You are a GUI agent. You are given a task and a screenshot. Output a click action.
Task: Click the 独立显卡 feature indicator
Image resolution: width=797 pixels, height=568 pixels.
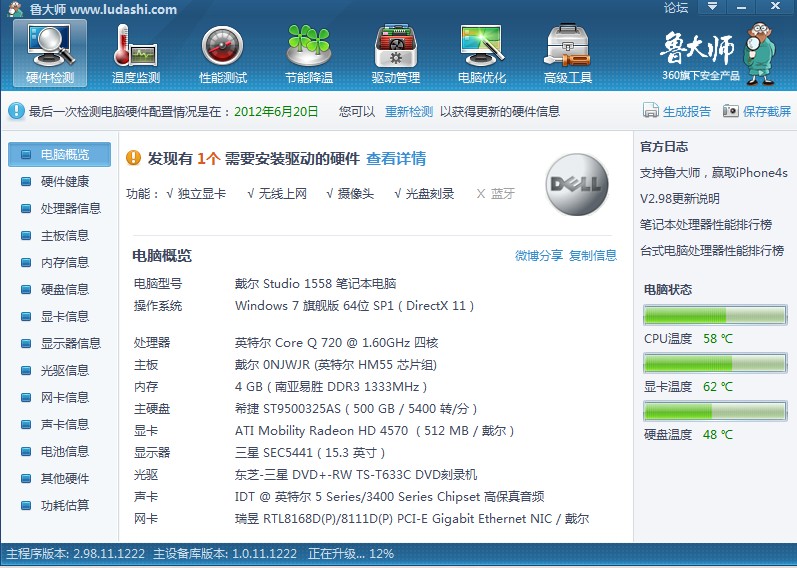[196, 194]
